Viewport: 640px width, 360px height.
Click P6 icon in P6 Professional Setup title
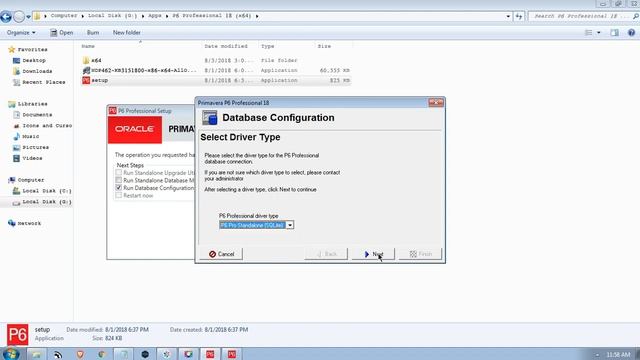pyautogui.click(x=113, y=111)
